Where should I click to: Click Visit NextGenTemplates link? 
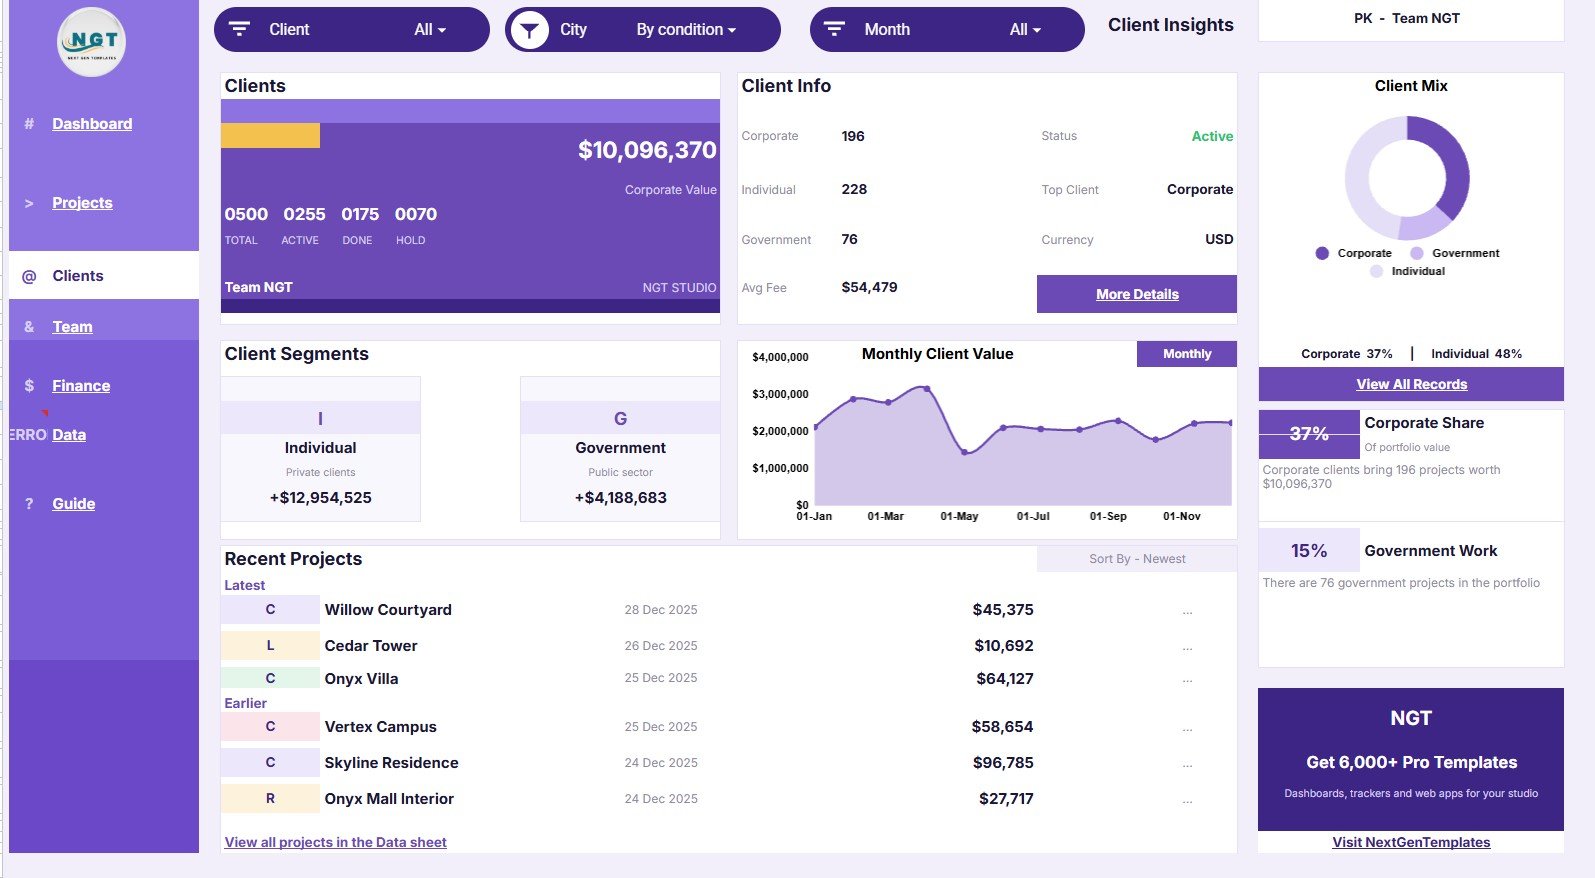pyautogui.click(x=1411, y=842)
